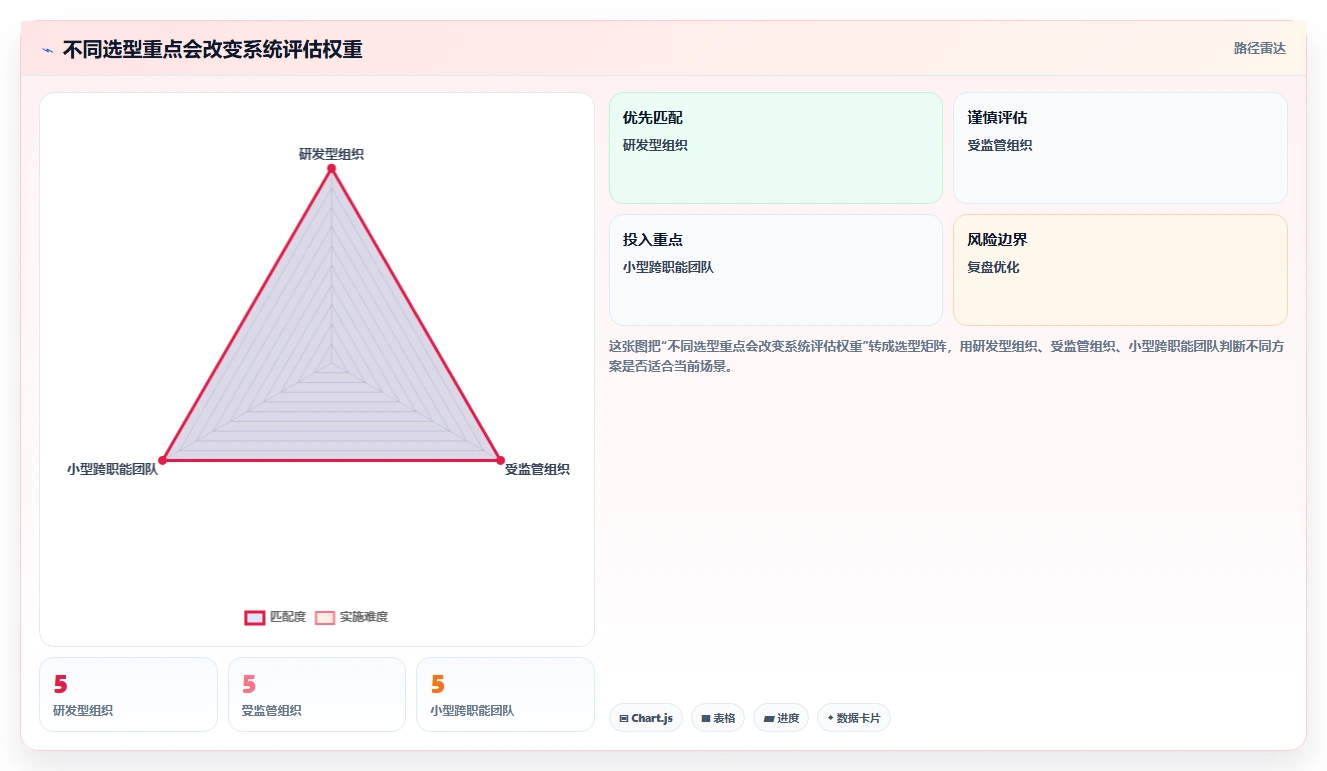
Task: Click the 数据卡片 tag icon
Action: pos(830,718)
